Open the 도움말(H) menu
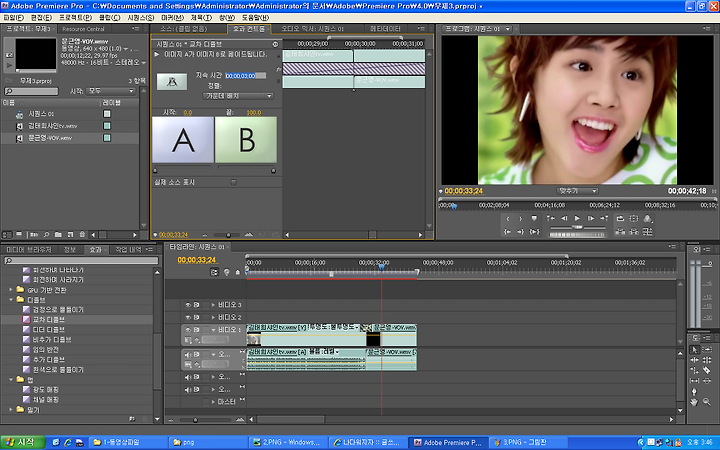This screenshot has height=450, width=720. coord(255,17)
